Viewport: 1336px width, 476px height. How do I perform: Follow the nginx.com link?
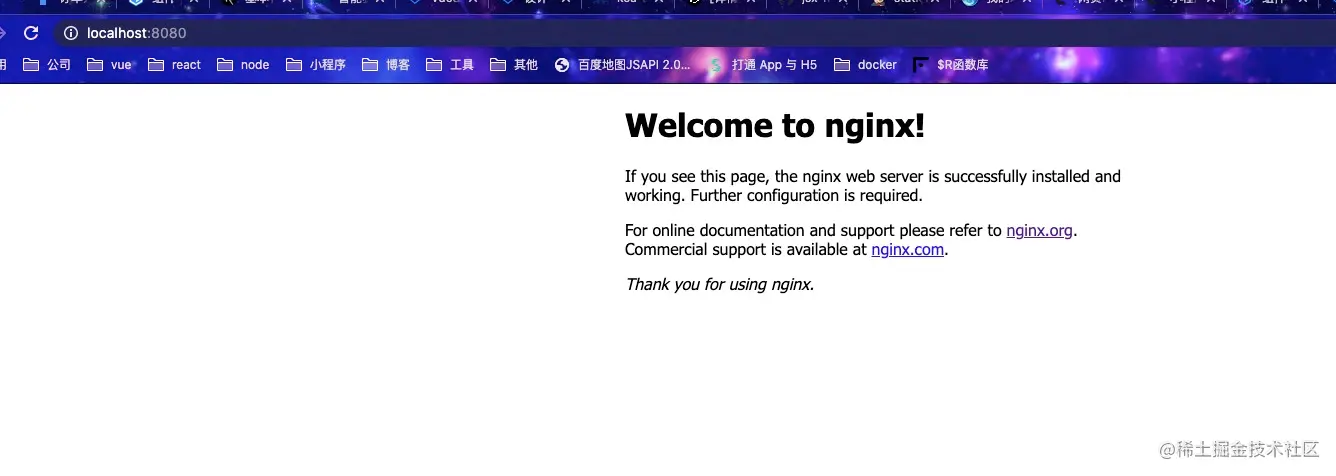click(x=907, y=250)
